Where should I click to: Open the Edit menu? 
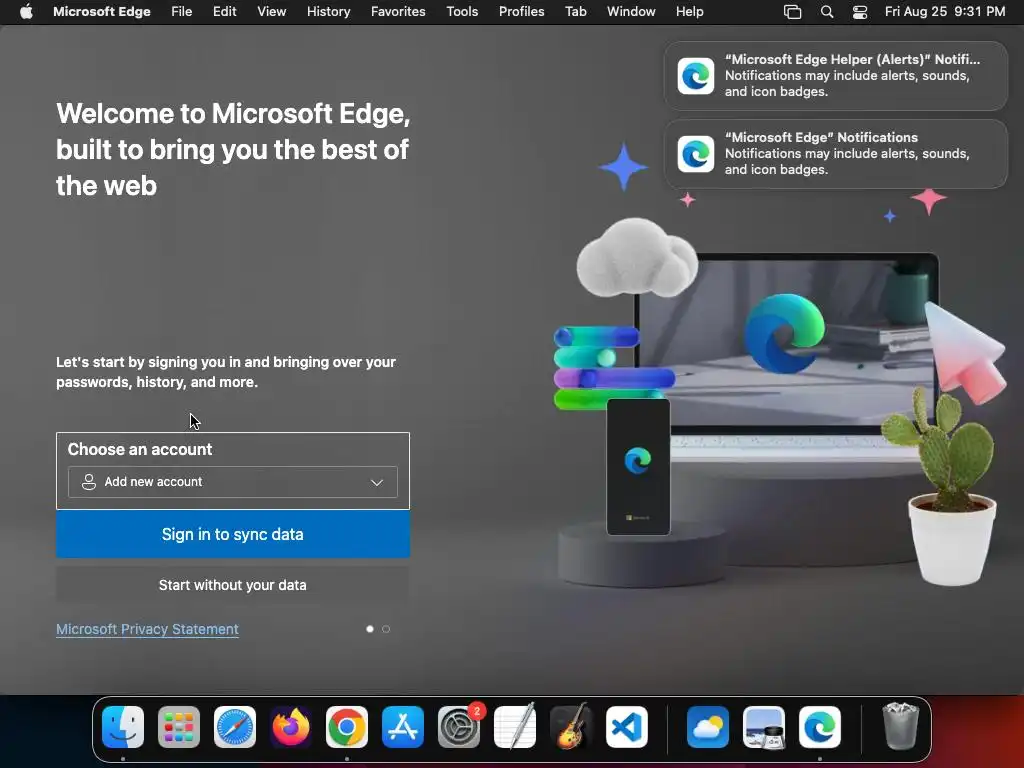pos(225,12)
